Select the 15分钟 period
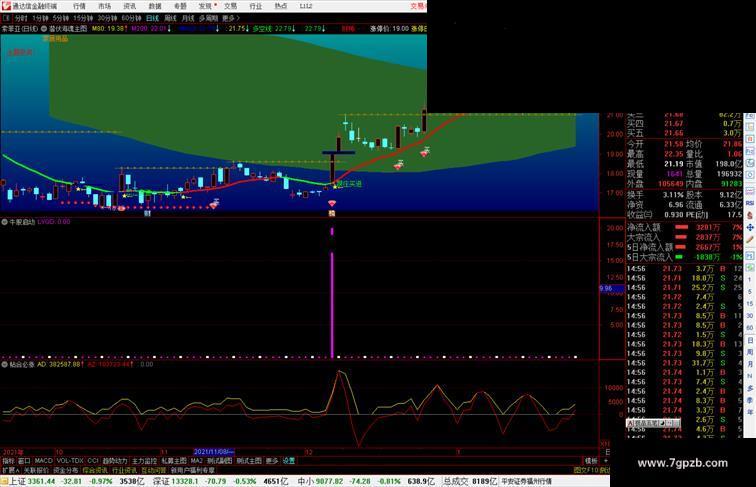 [x=82, y=18]
